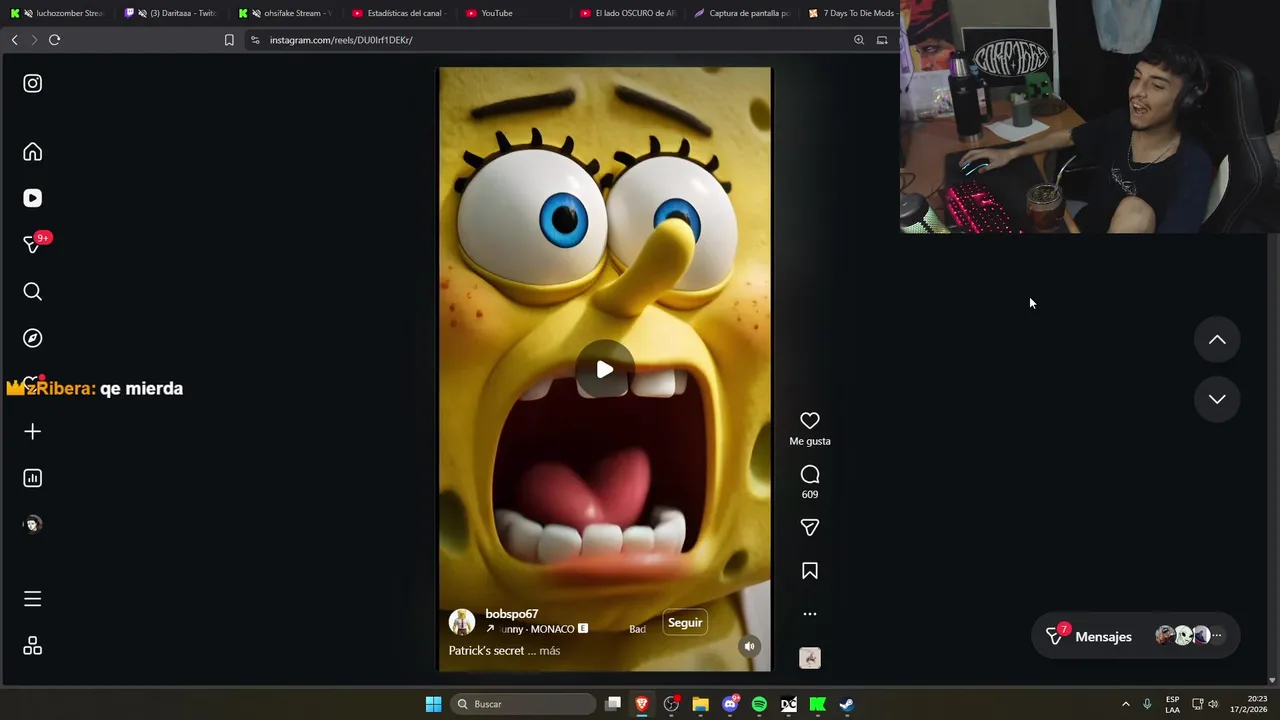The width and height of the screenshot is (1280, 720).
Task: Switch to the '7 Days To Die Mods' tab
Action: [x=853, y=13]
